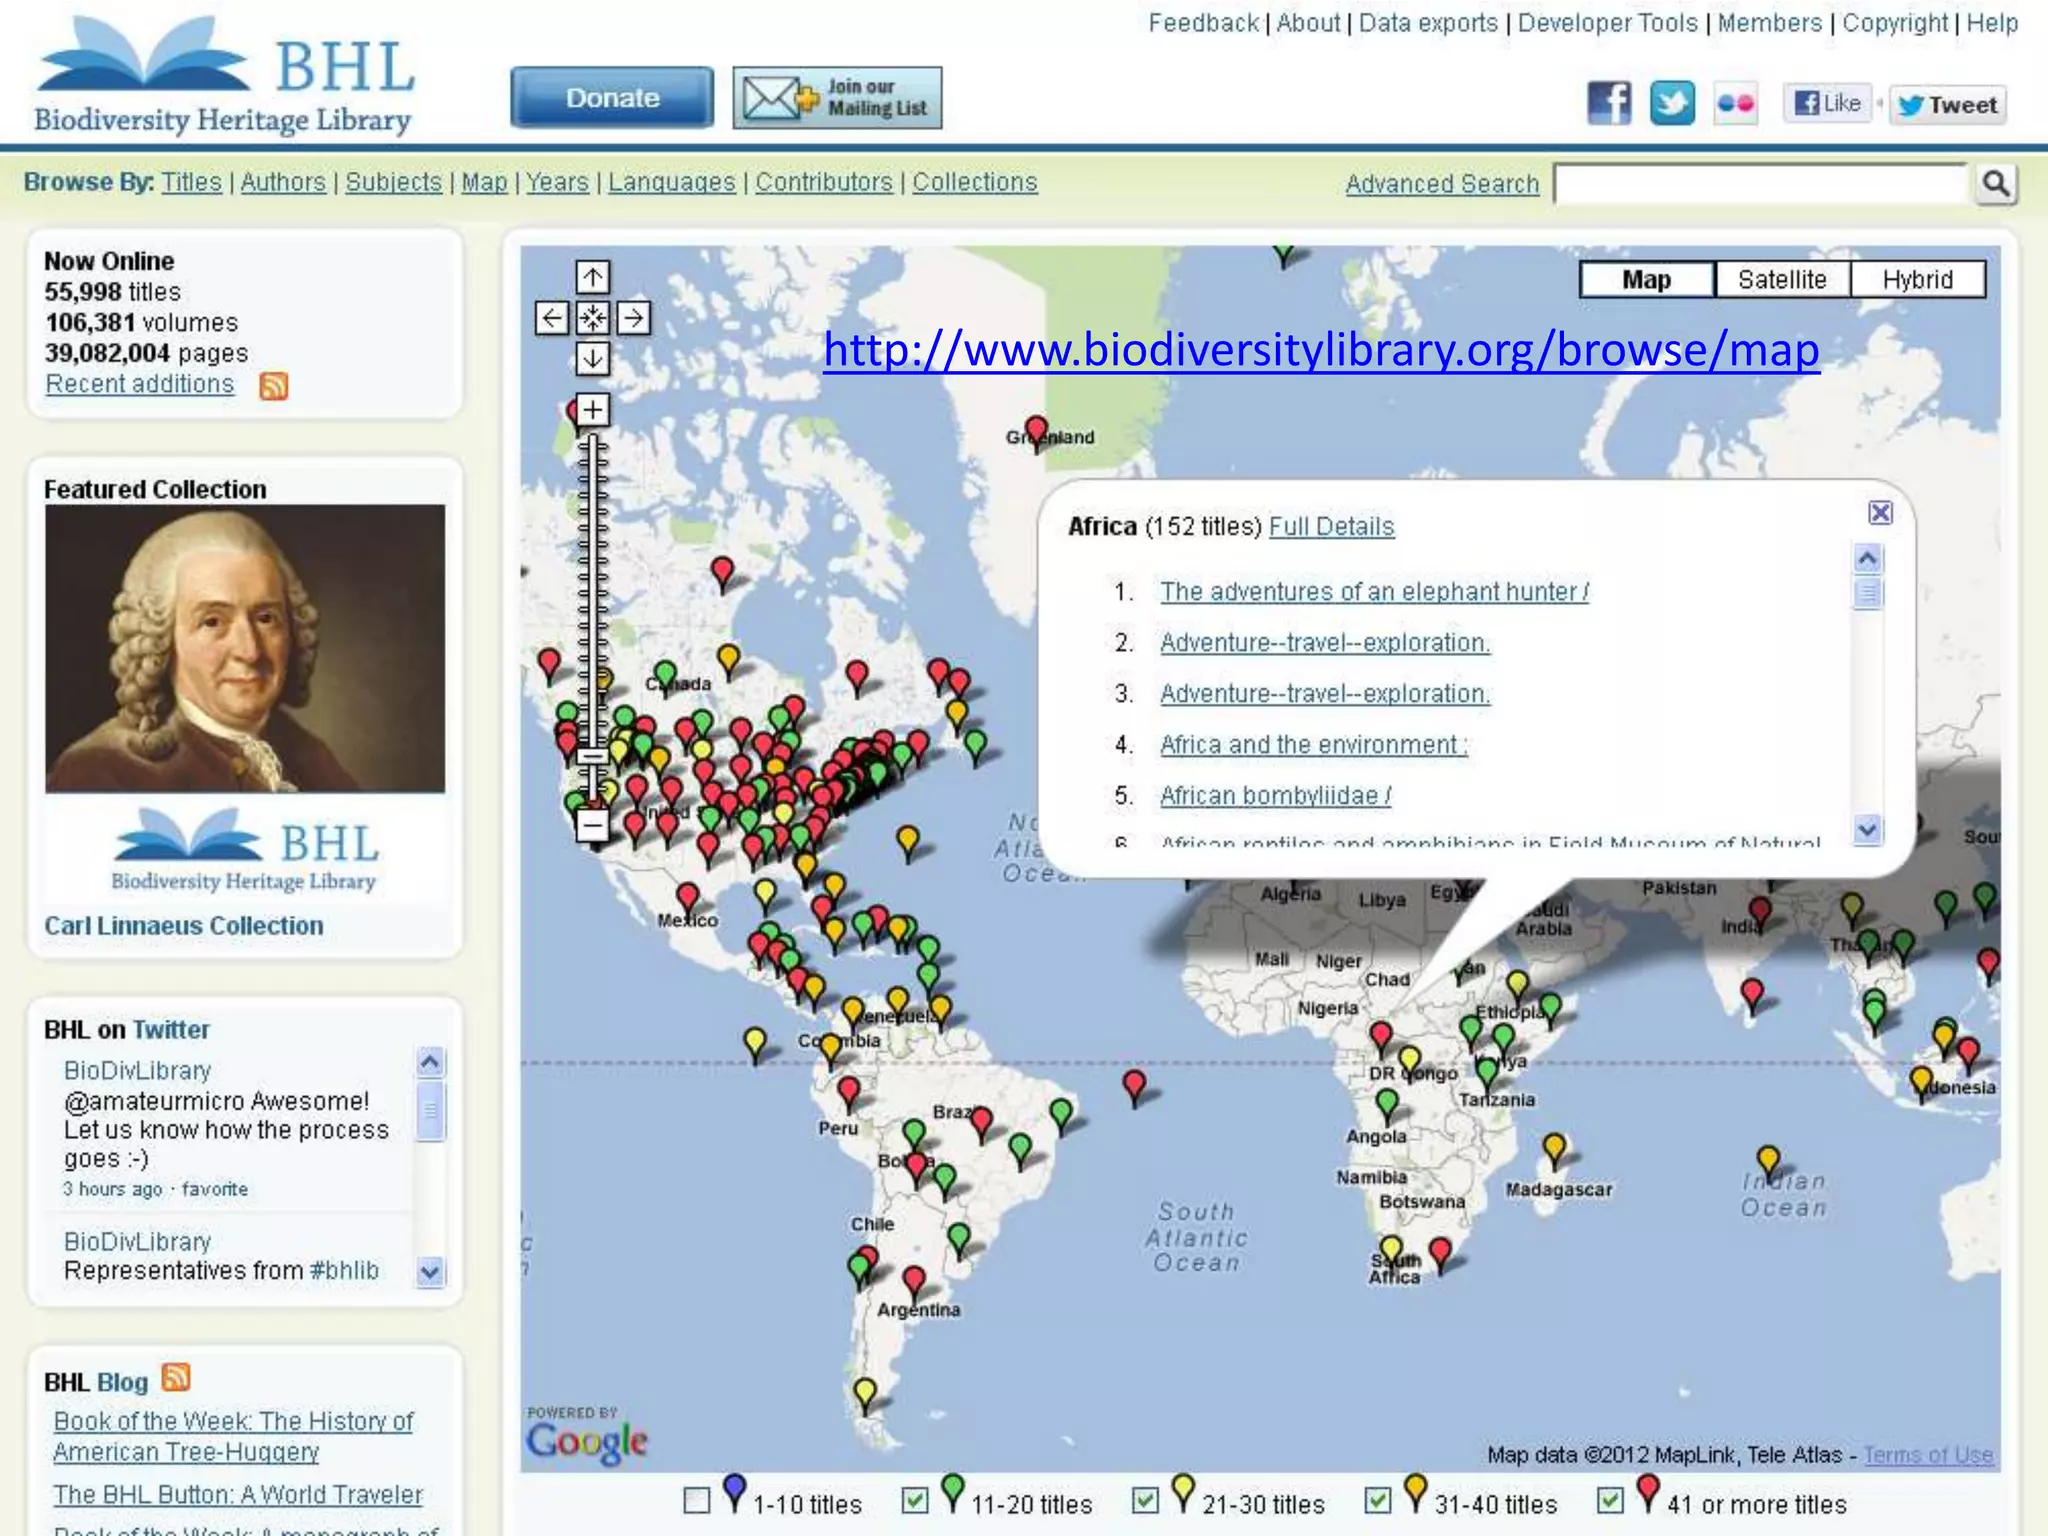Close the Africa info popup
The width and height of the screenshot is (2048, 1536).
coord(1880,513)
